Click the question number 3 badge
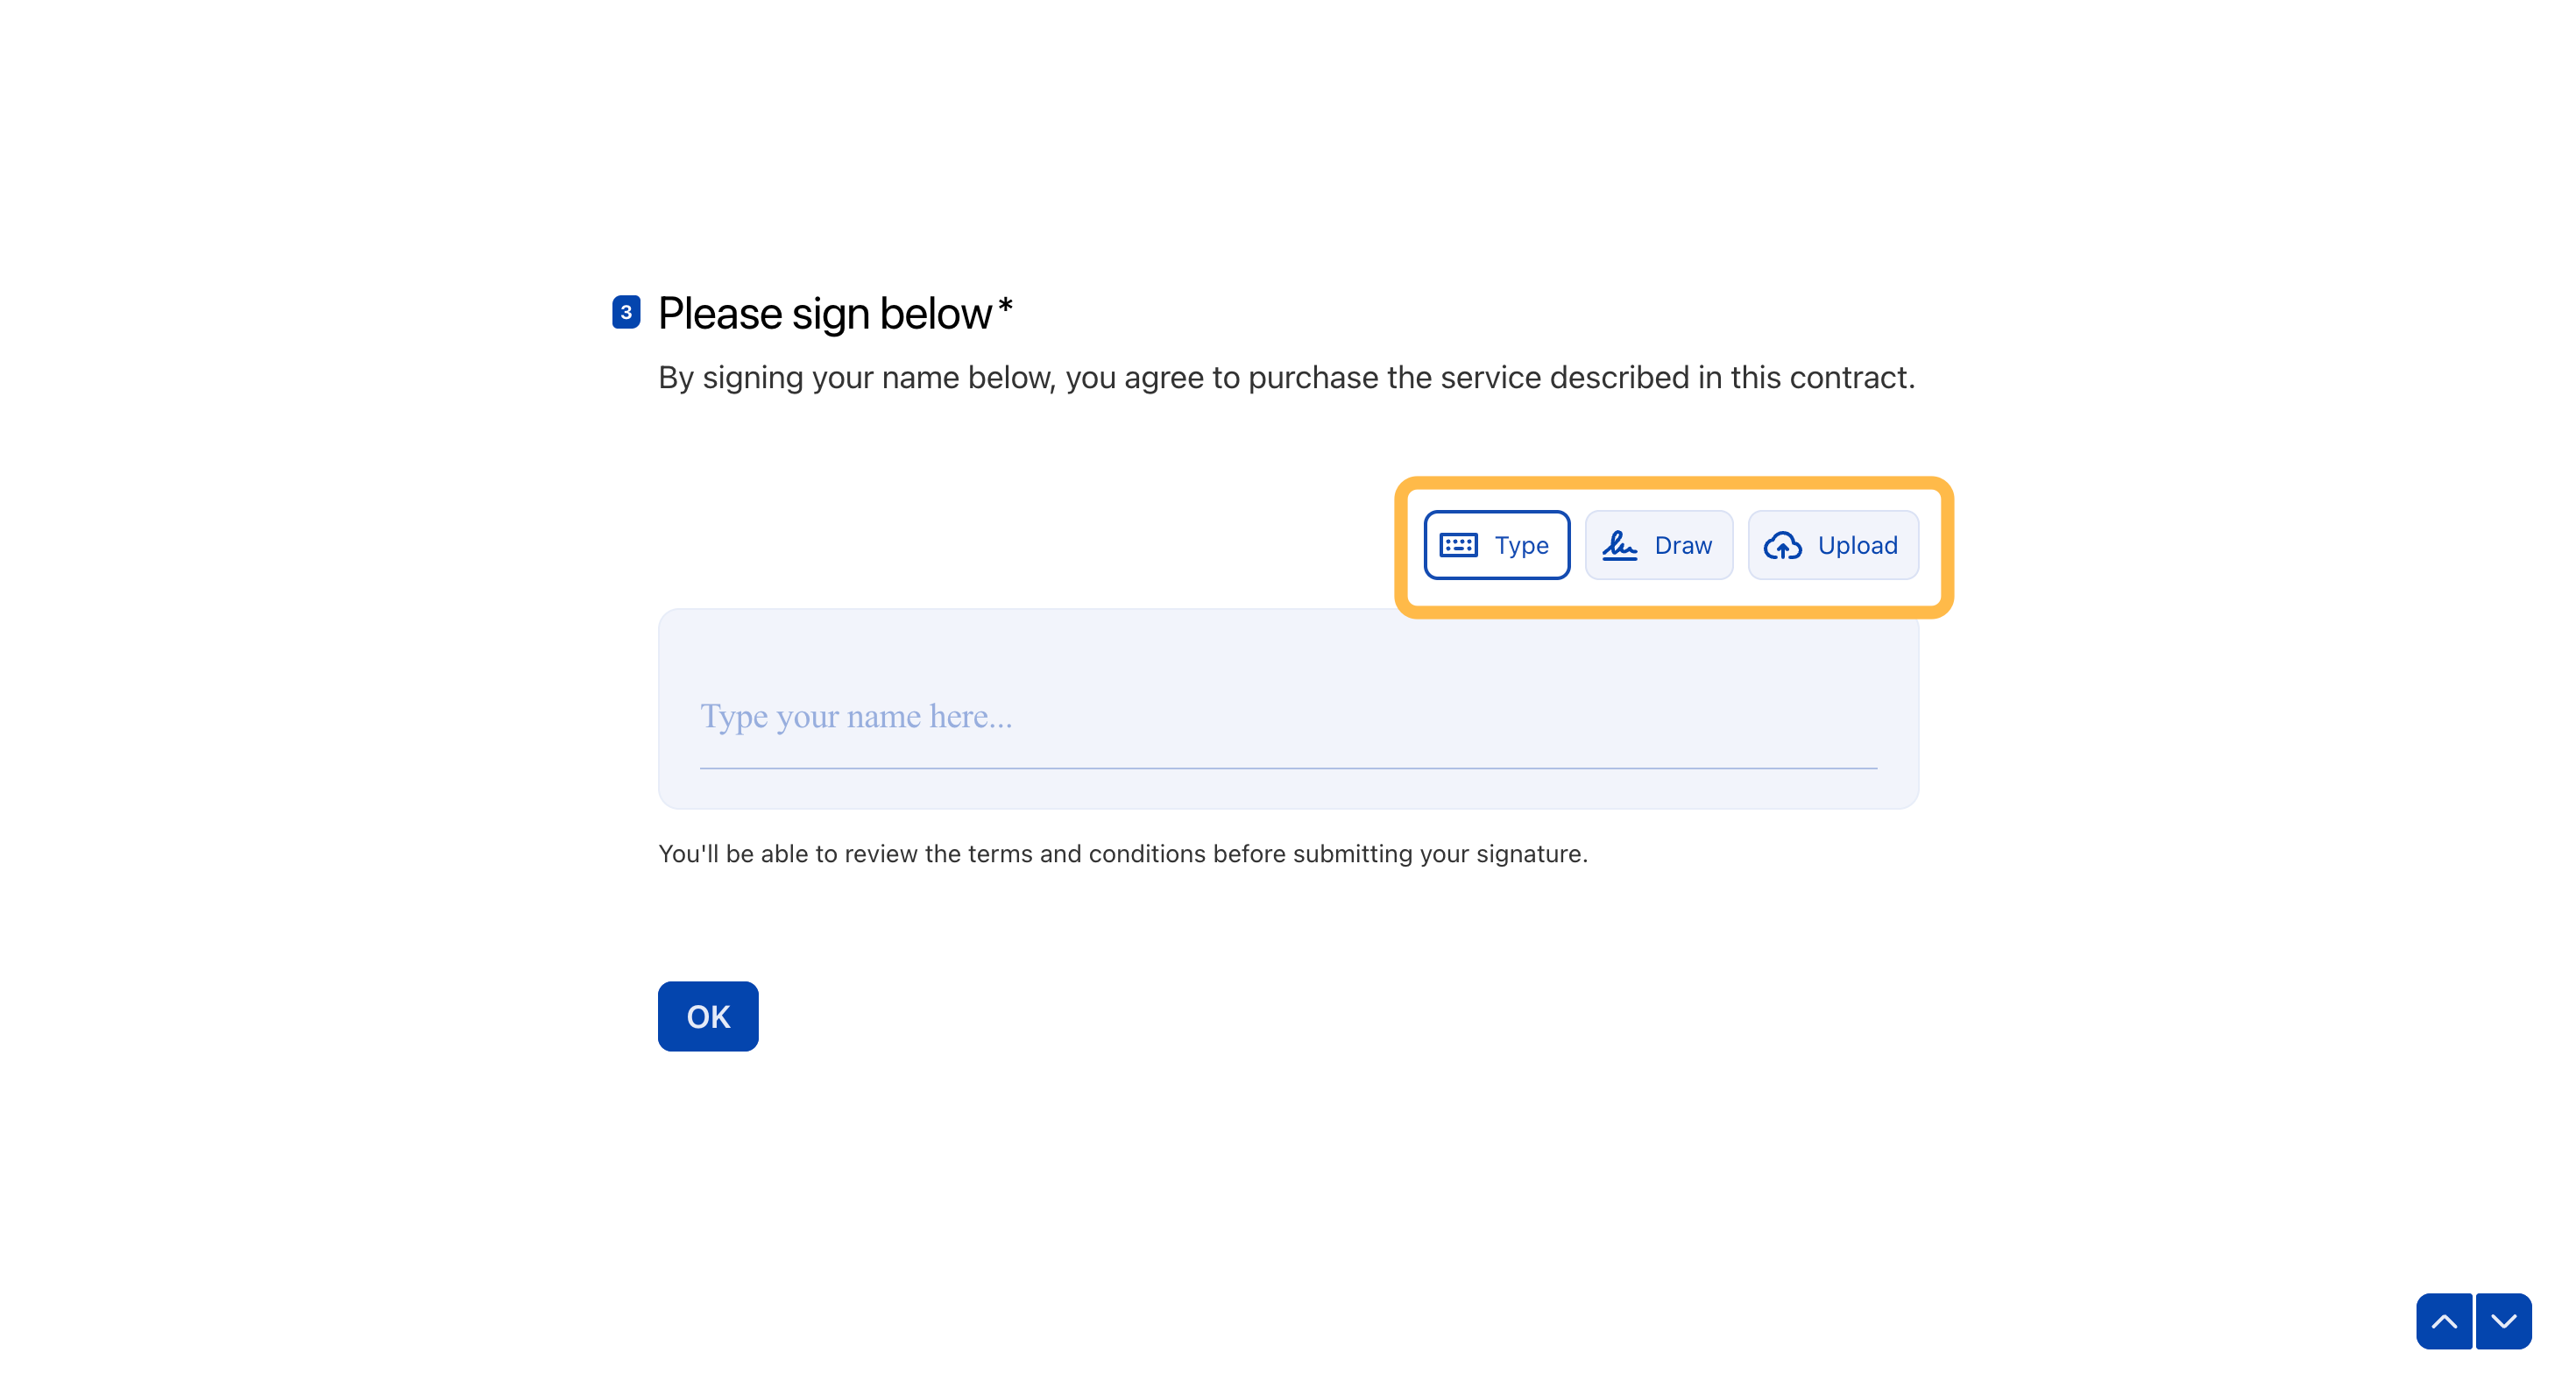 pyautogui.click(x=626, y=312)
